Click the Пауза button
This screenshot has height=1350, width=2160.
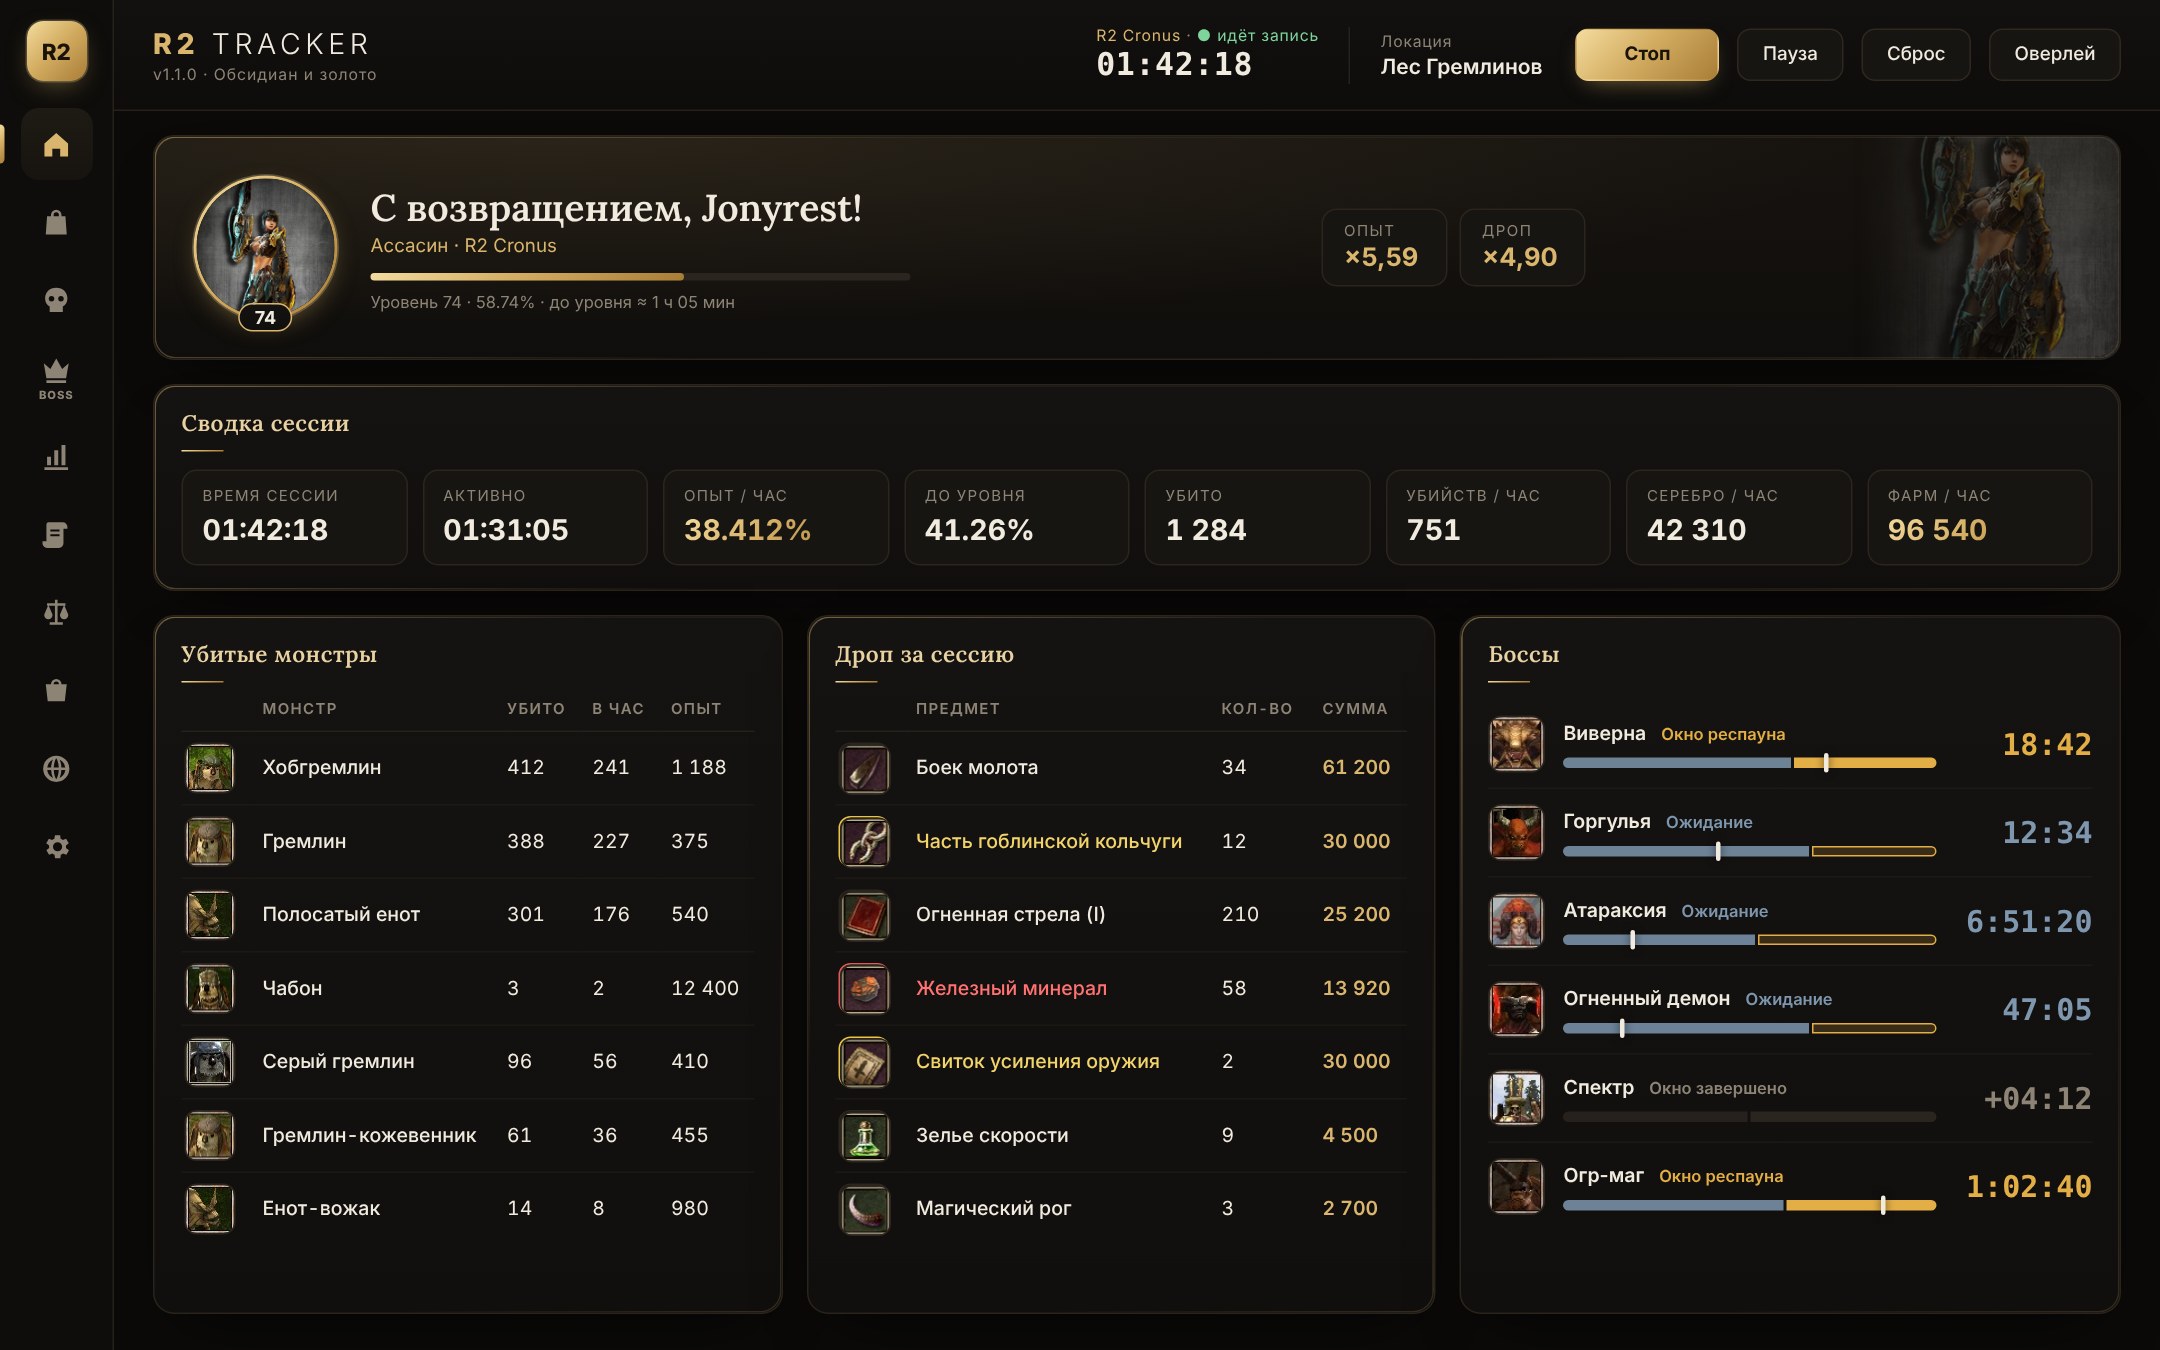[x=1789, y=54]
